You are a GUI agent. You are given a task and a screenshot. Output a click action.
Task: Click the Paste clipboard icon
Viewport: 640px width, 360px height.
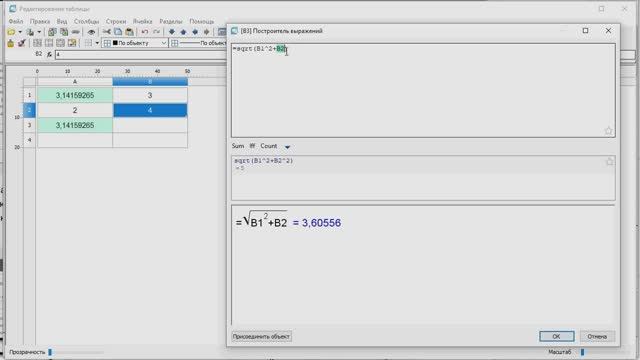click(129, 32)
